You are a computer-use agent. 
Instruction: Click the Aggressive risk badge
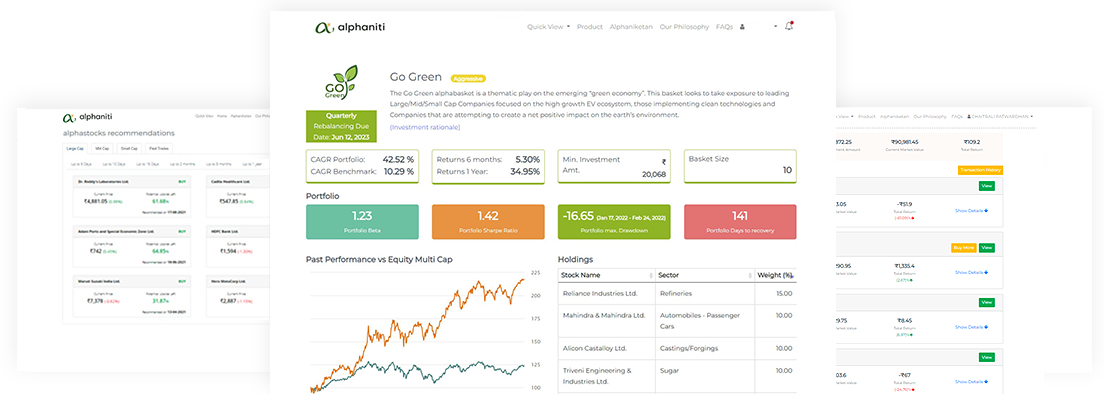[x=468, y=78]
